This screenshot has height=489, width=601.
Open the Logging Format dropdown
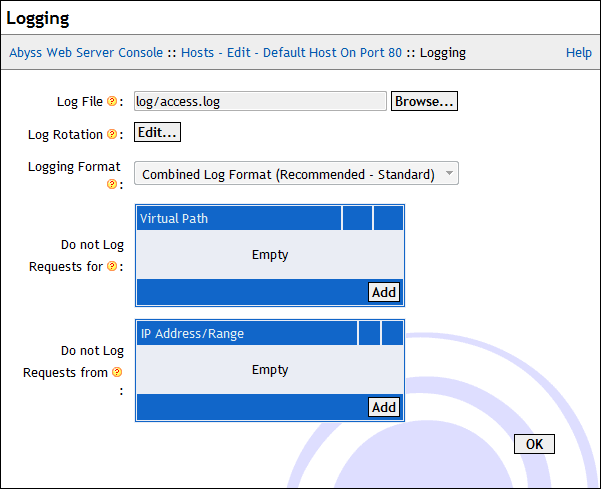click(296, 173)
